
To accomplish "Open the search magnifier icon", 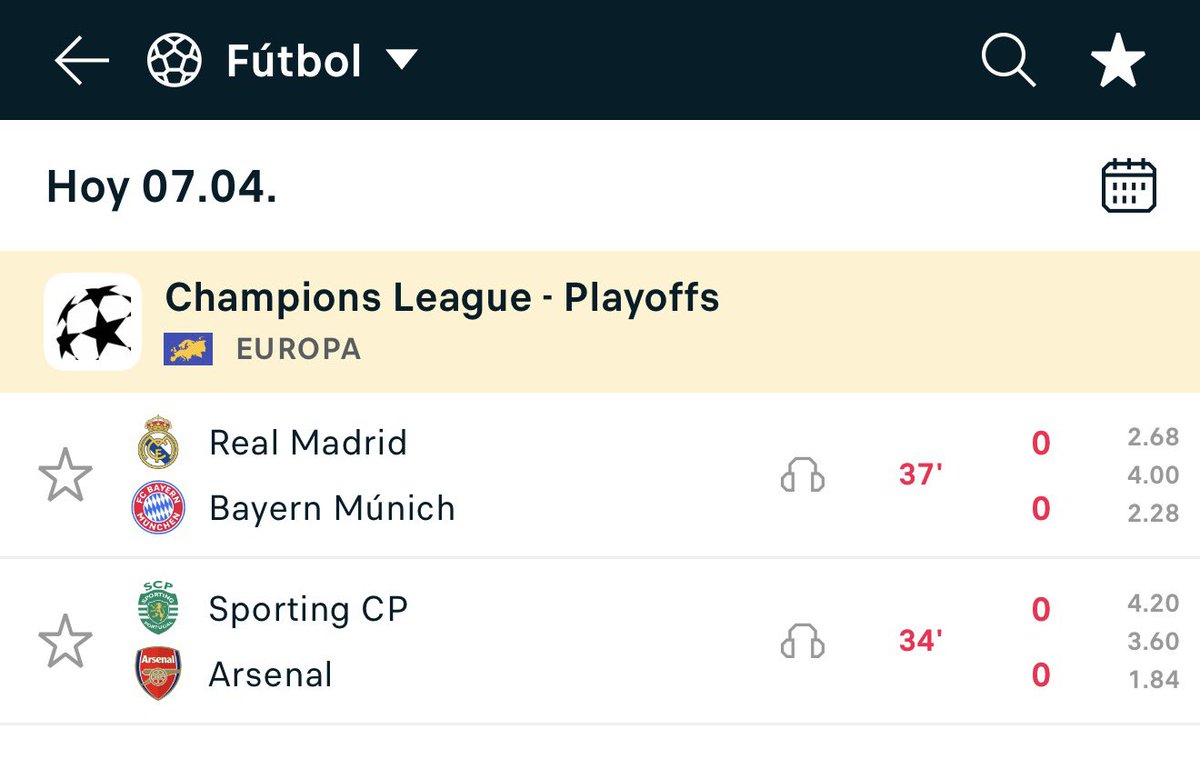I will click(x=1007, y=61).
